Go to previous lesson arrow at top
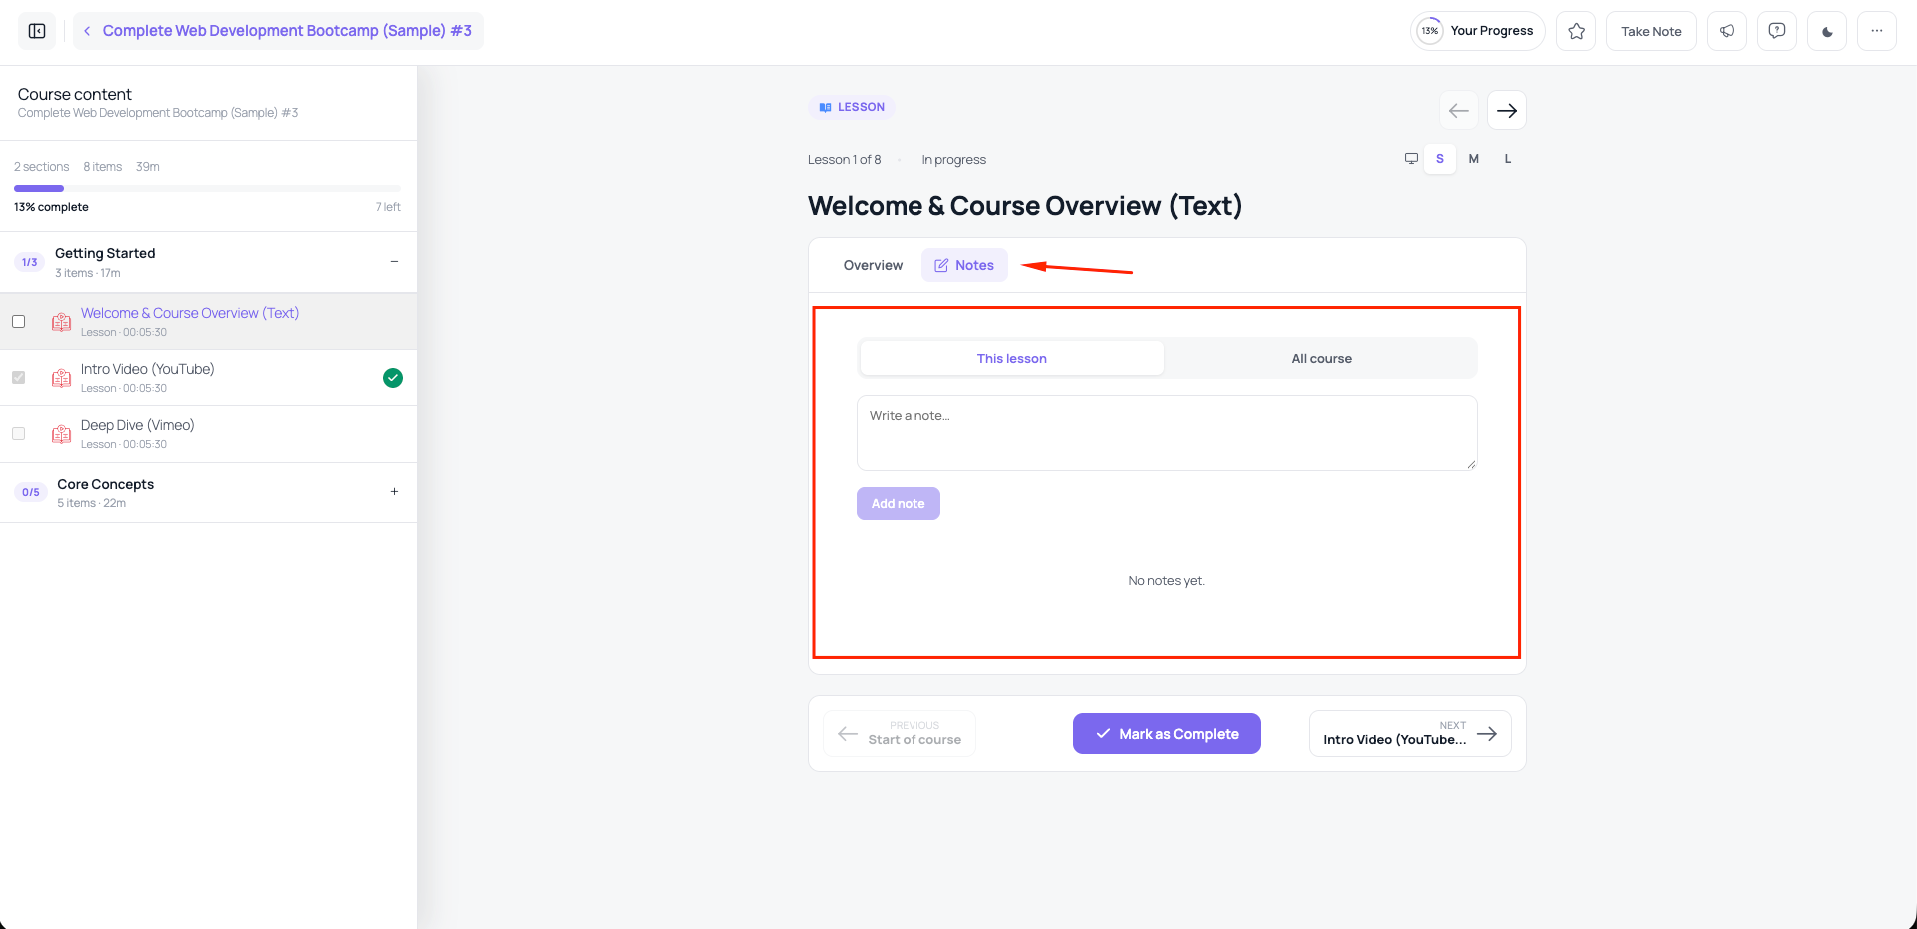This screenshot has width=1917, height=929. 1459,110
